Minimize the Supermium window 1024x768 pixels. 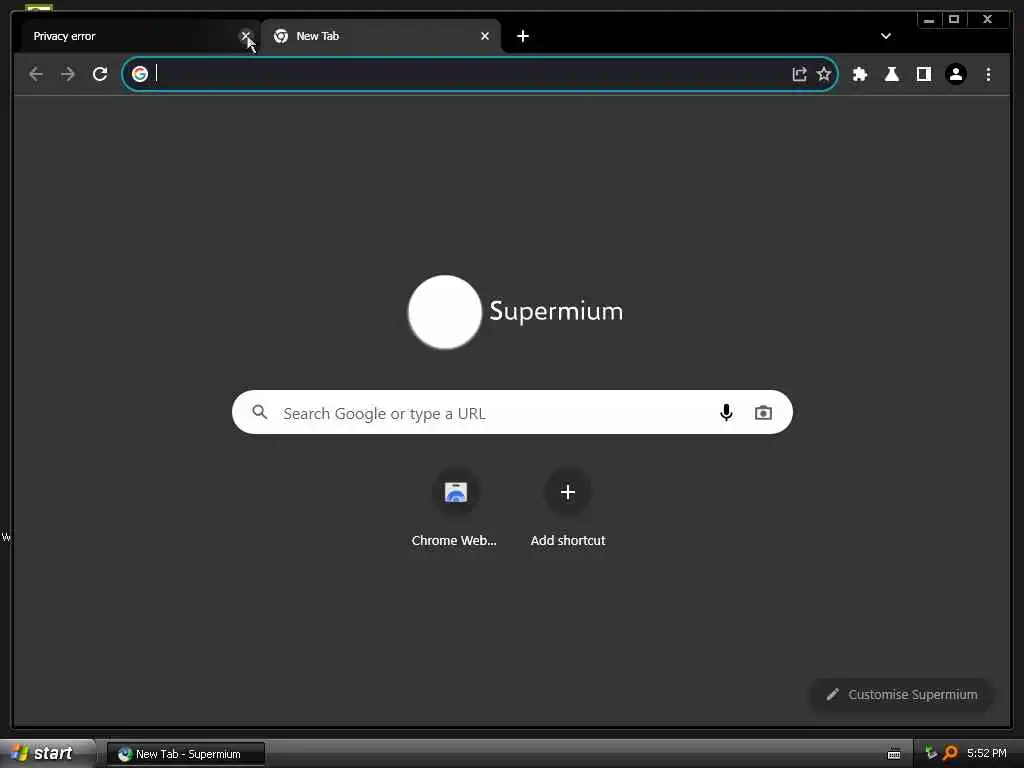point(929,20)
